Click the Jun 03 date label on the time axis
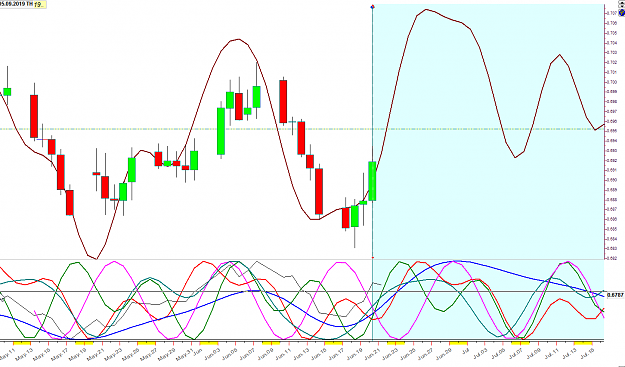The height and width of the screenshot is (367, 625). pyautogui.click(x=212, y=354)
